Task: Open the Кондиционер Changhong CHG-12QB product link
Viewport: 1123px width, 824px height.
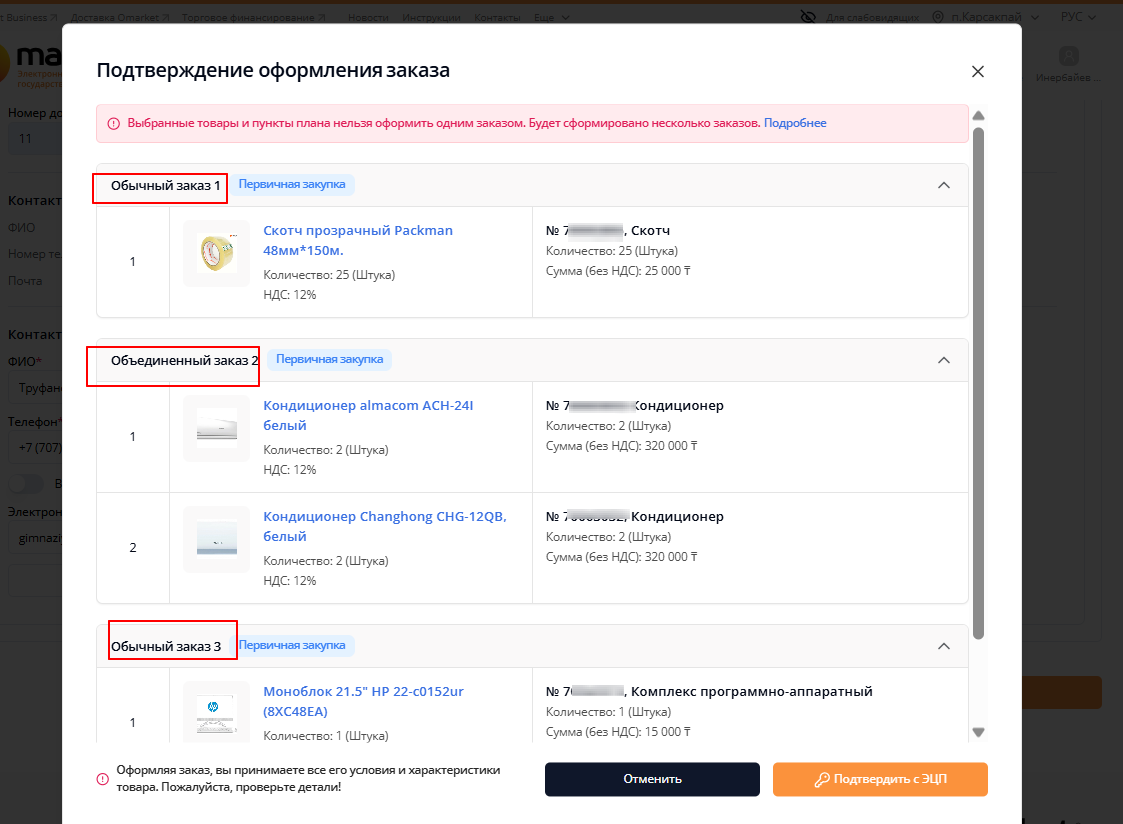Action: [385, 526]
